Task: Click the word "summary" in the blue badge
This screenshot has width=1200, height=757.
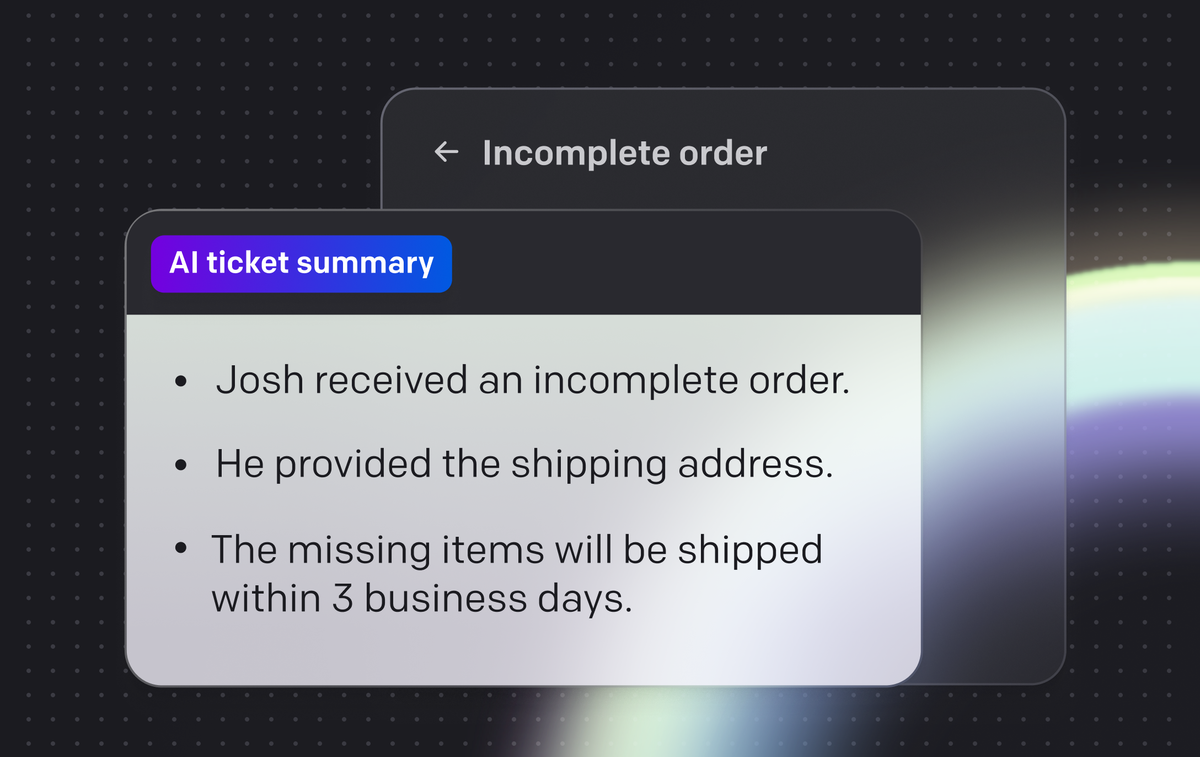Action: coord(366,264)
